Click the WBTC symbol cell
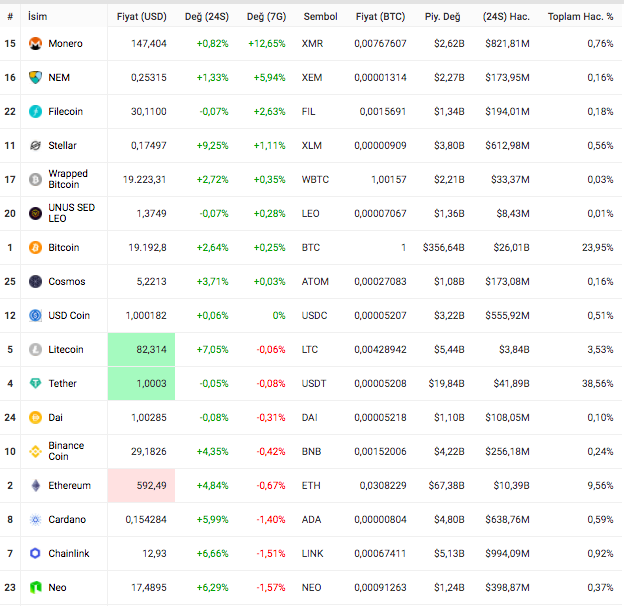Image resolution: width=624 pixels, height=606 pixels. pyautogui.click(x=315, y=179)
